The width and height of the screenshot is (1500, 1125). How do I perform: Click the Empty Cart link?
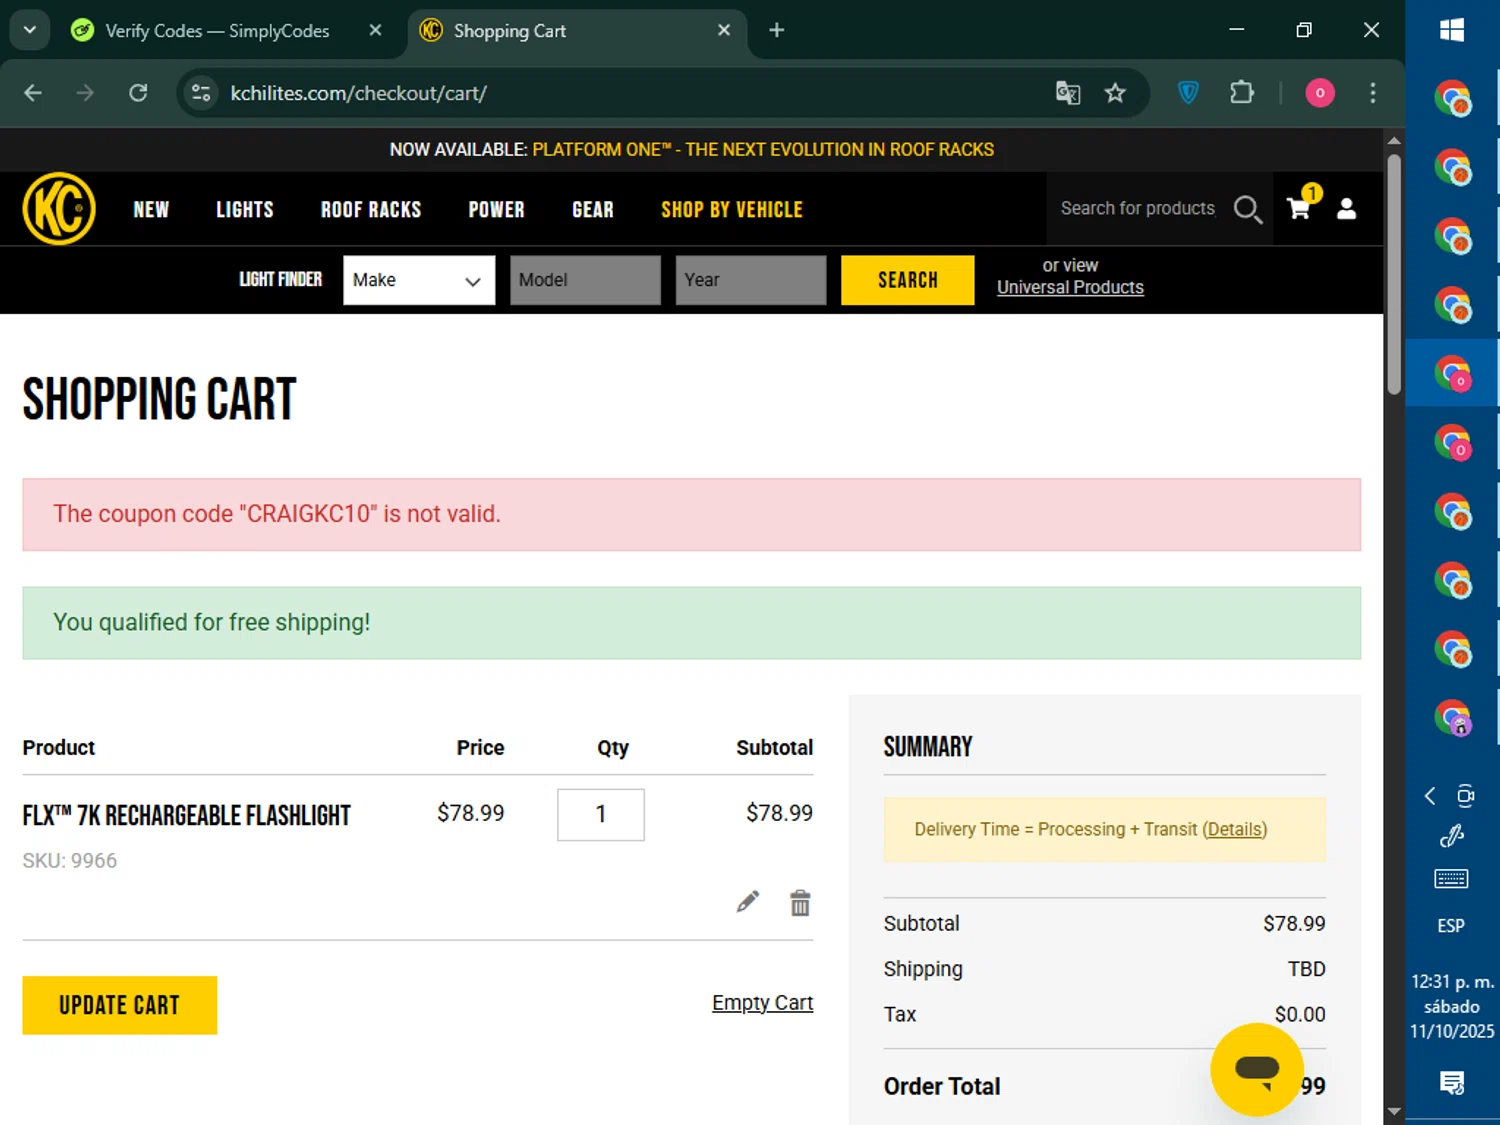click(762, 1002)
